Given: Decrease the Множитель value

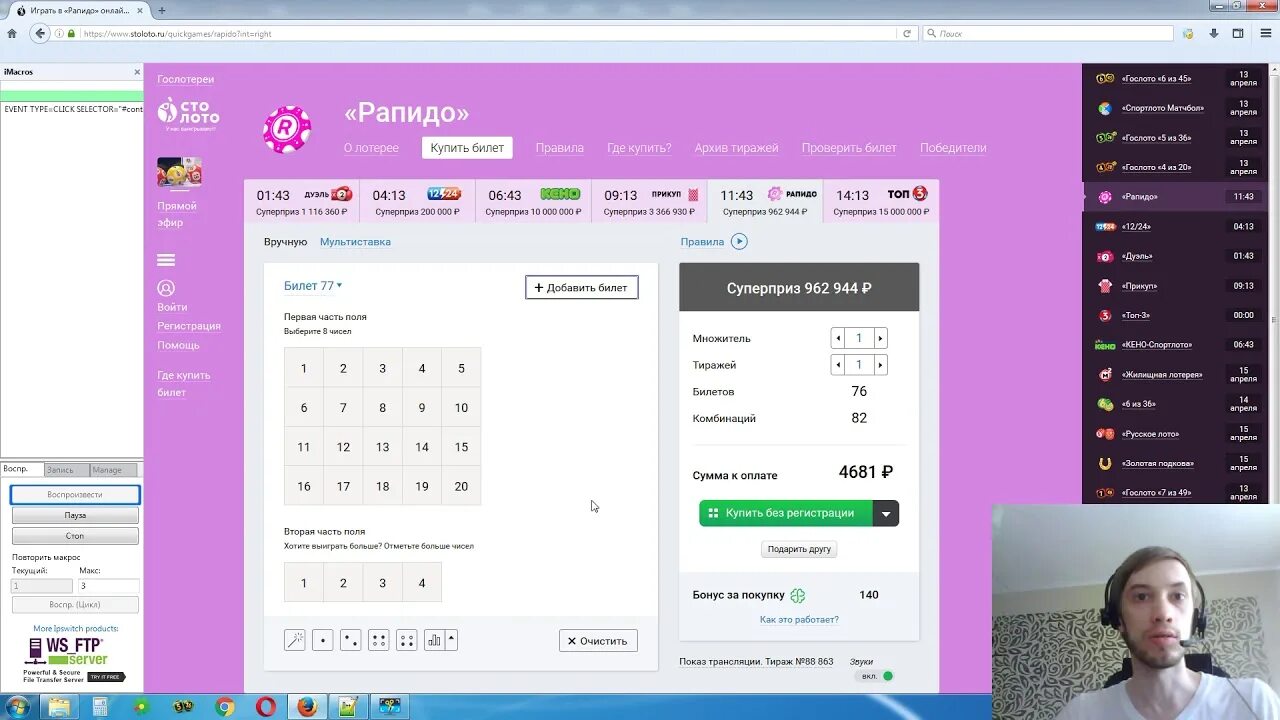Looking at the screenshot, I should [x=838, y=338].
